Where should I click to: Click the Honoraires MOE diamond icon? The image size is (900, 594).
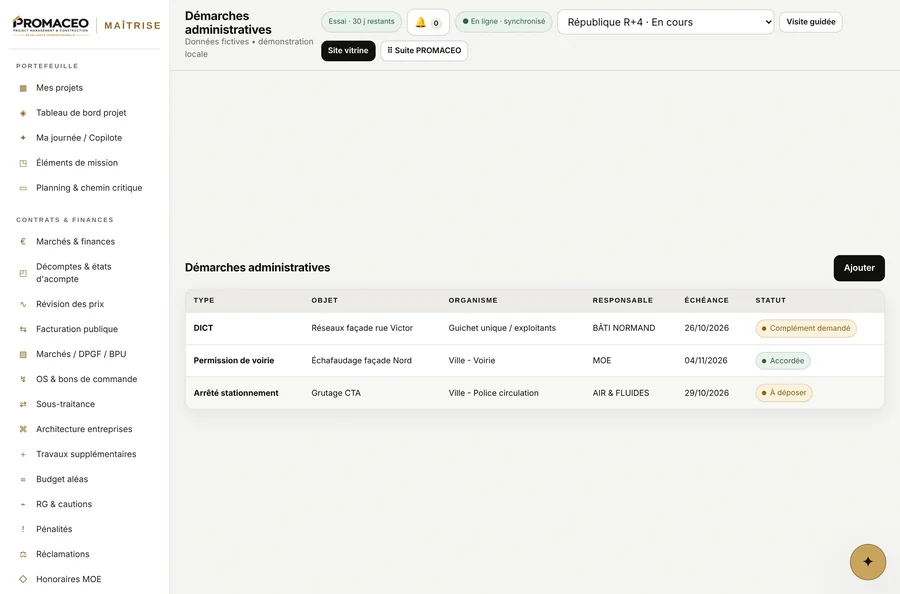pyautogui.click(x=23, y=579)
